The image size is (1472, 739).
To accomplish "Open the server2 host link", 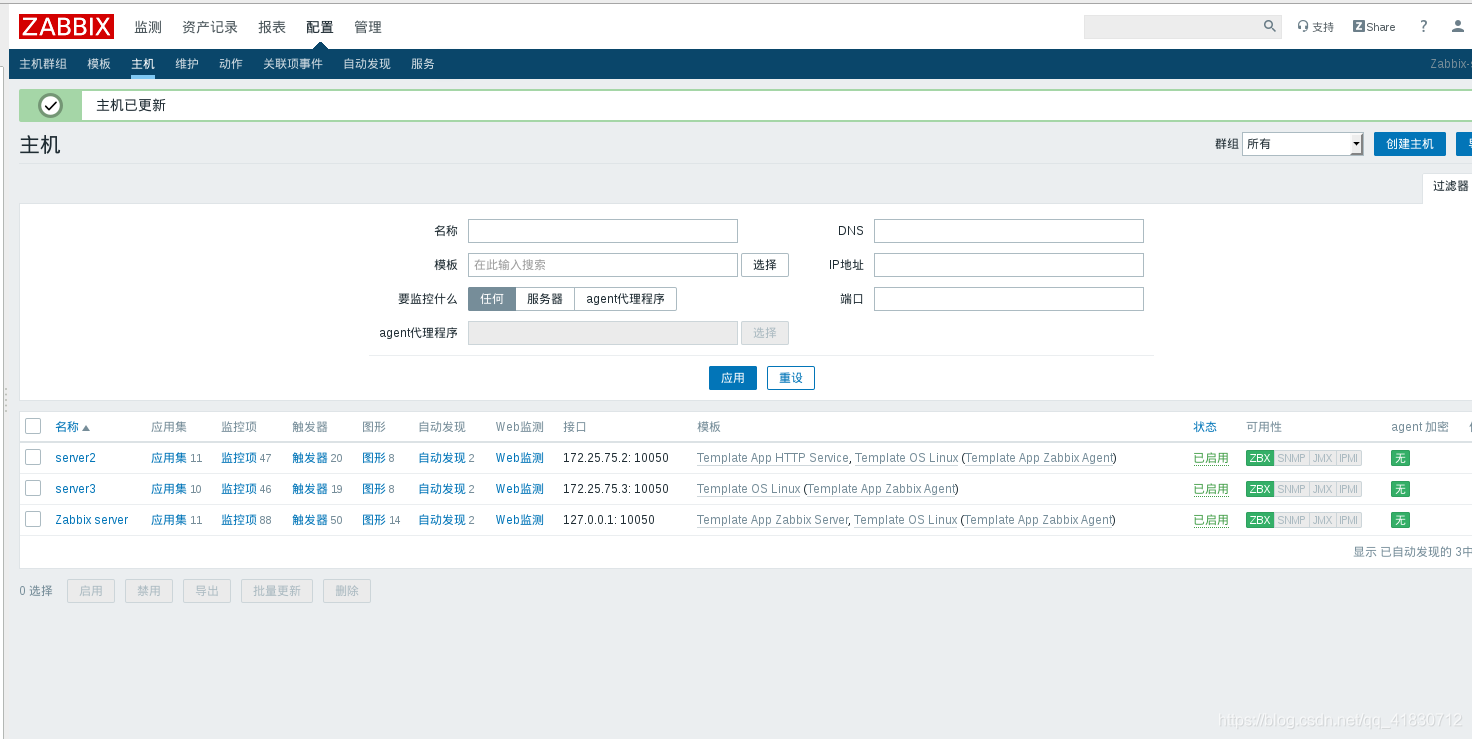I will tap(75, 458).
